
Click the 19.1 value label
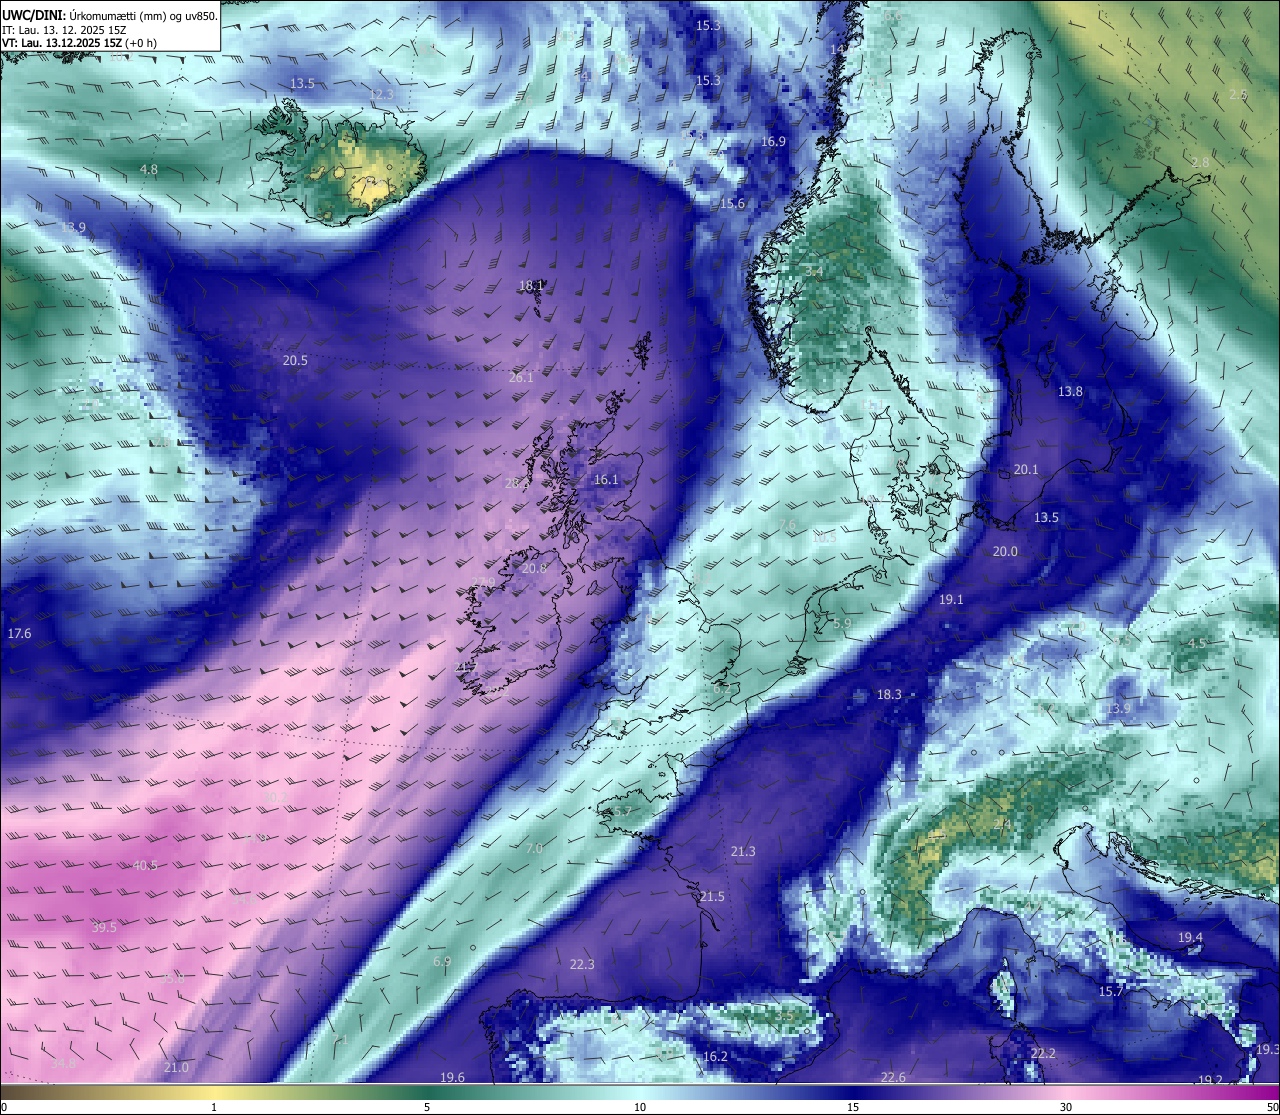pos(951,600)
